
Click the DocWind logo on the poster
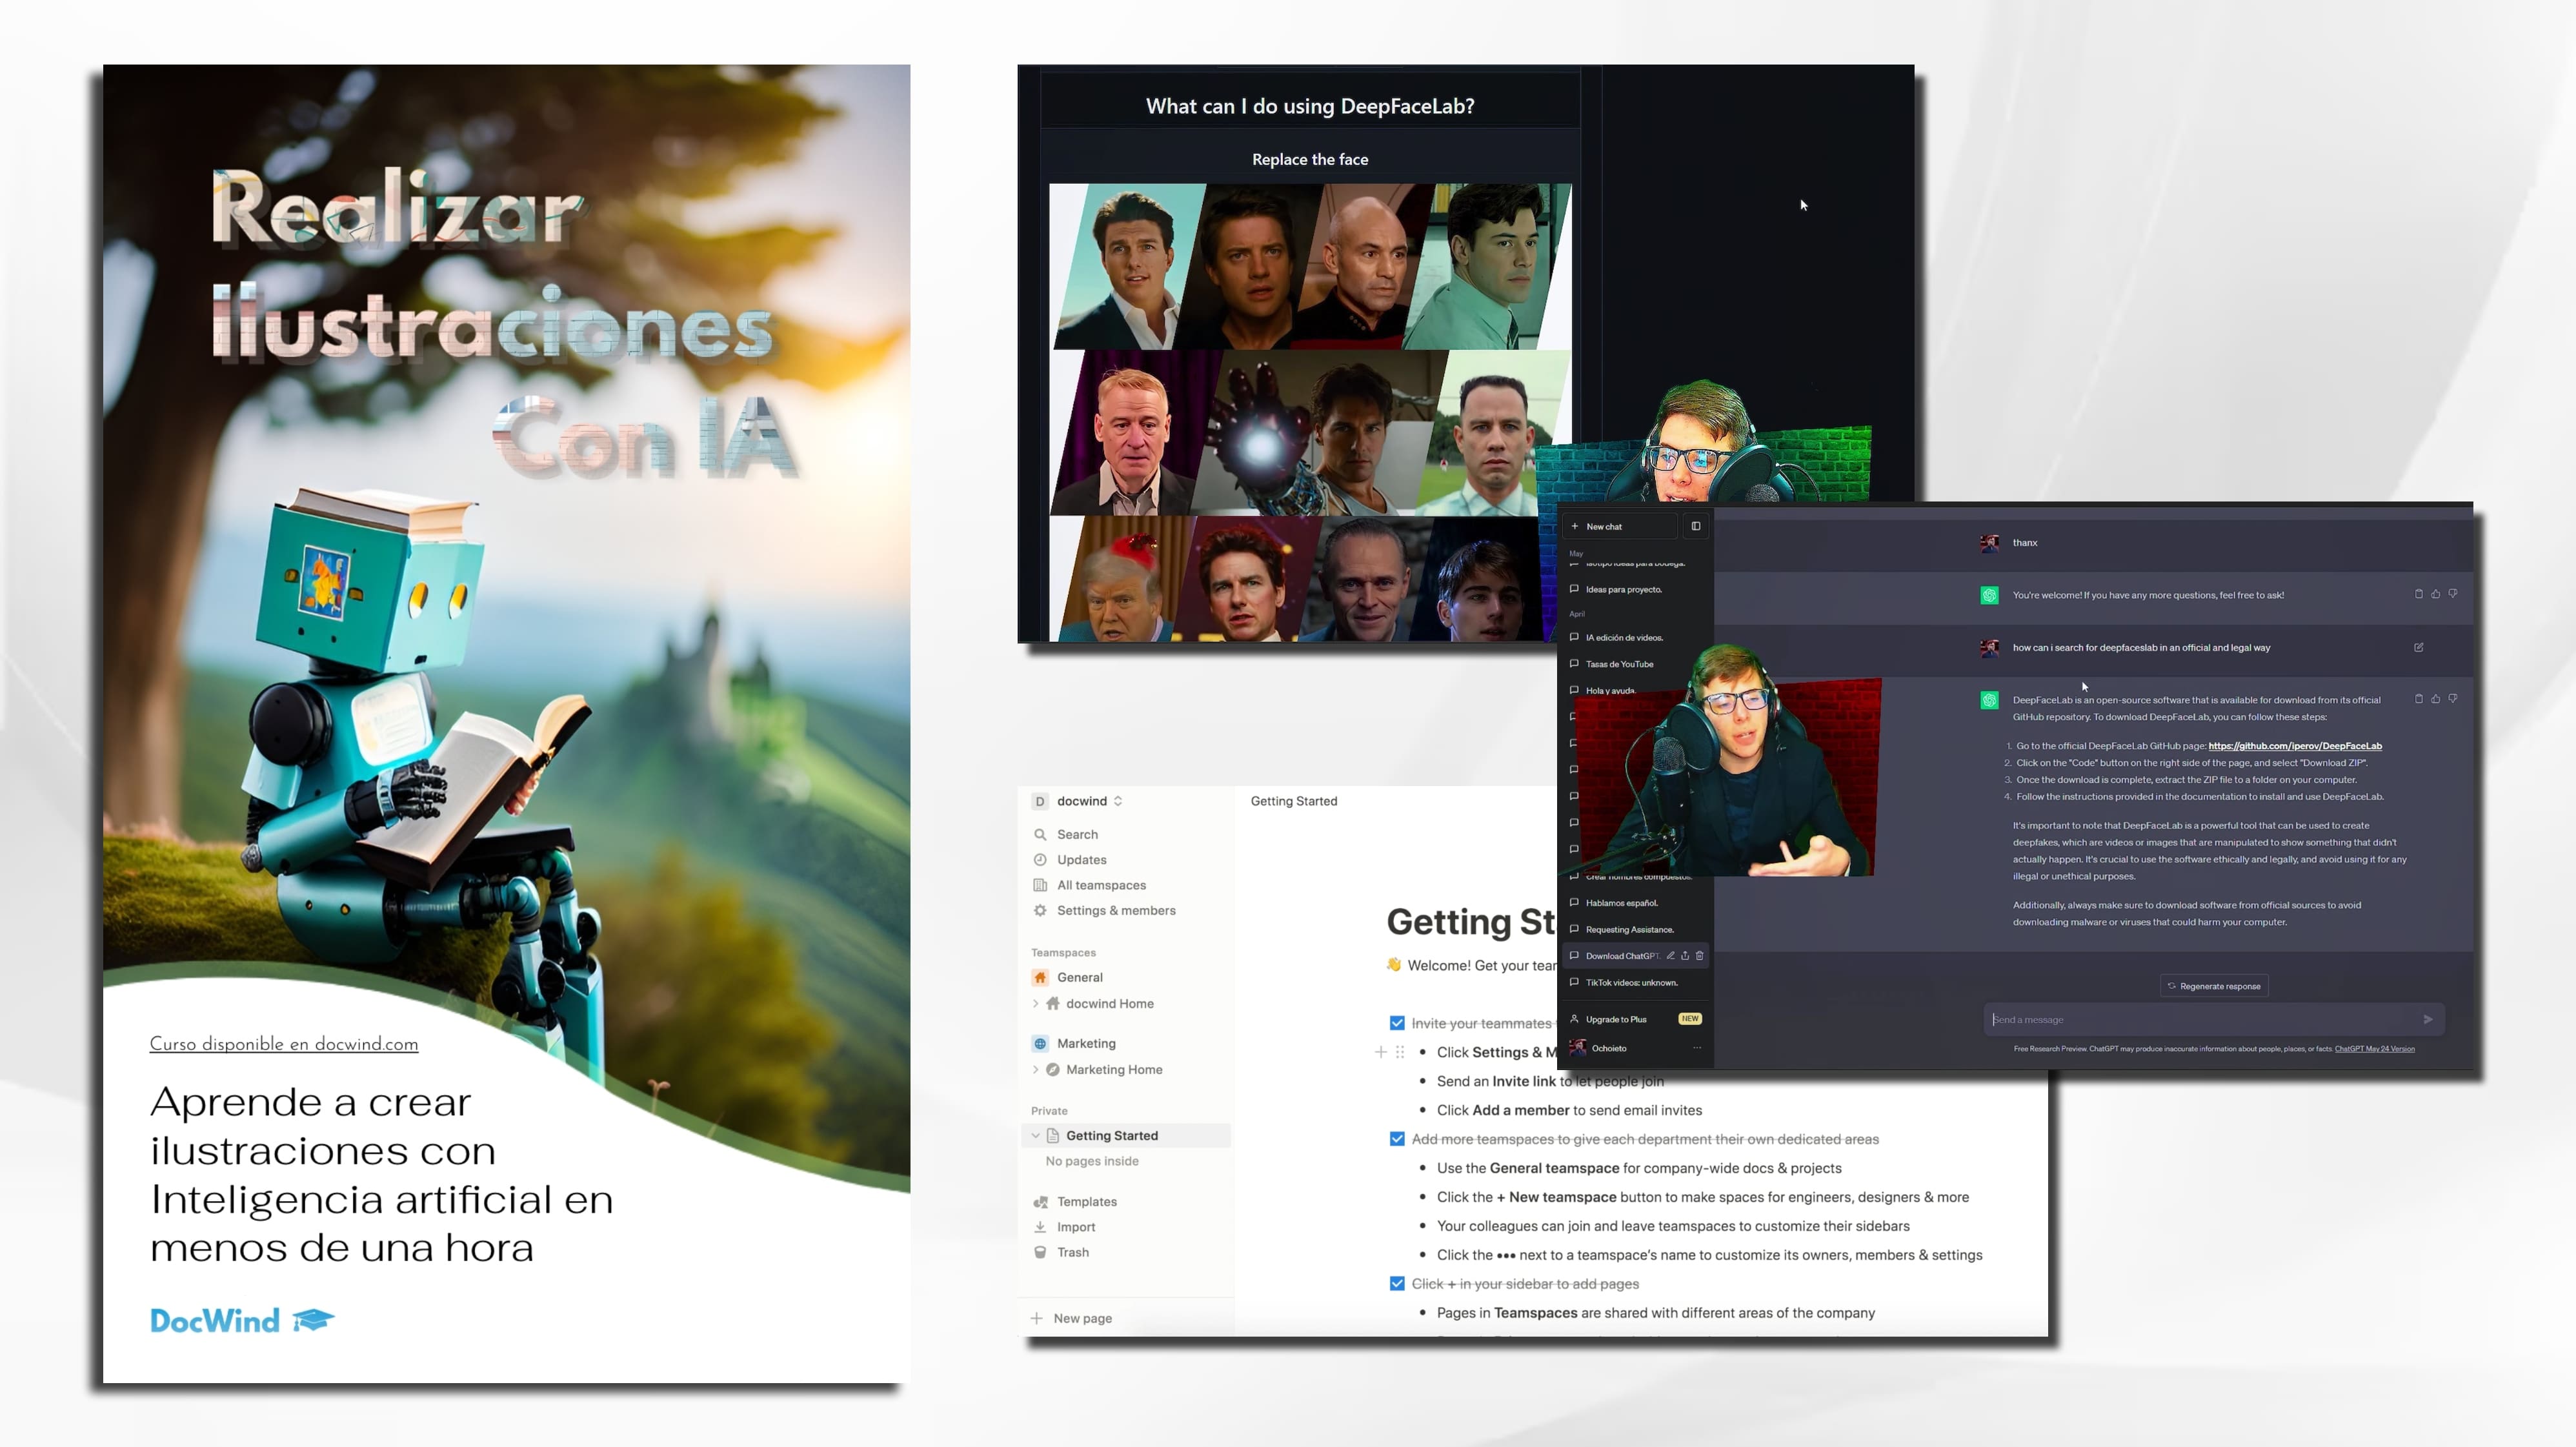click(x=242, y=1322)
